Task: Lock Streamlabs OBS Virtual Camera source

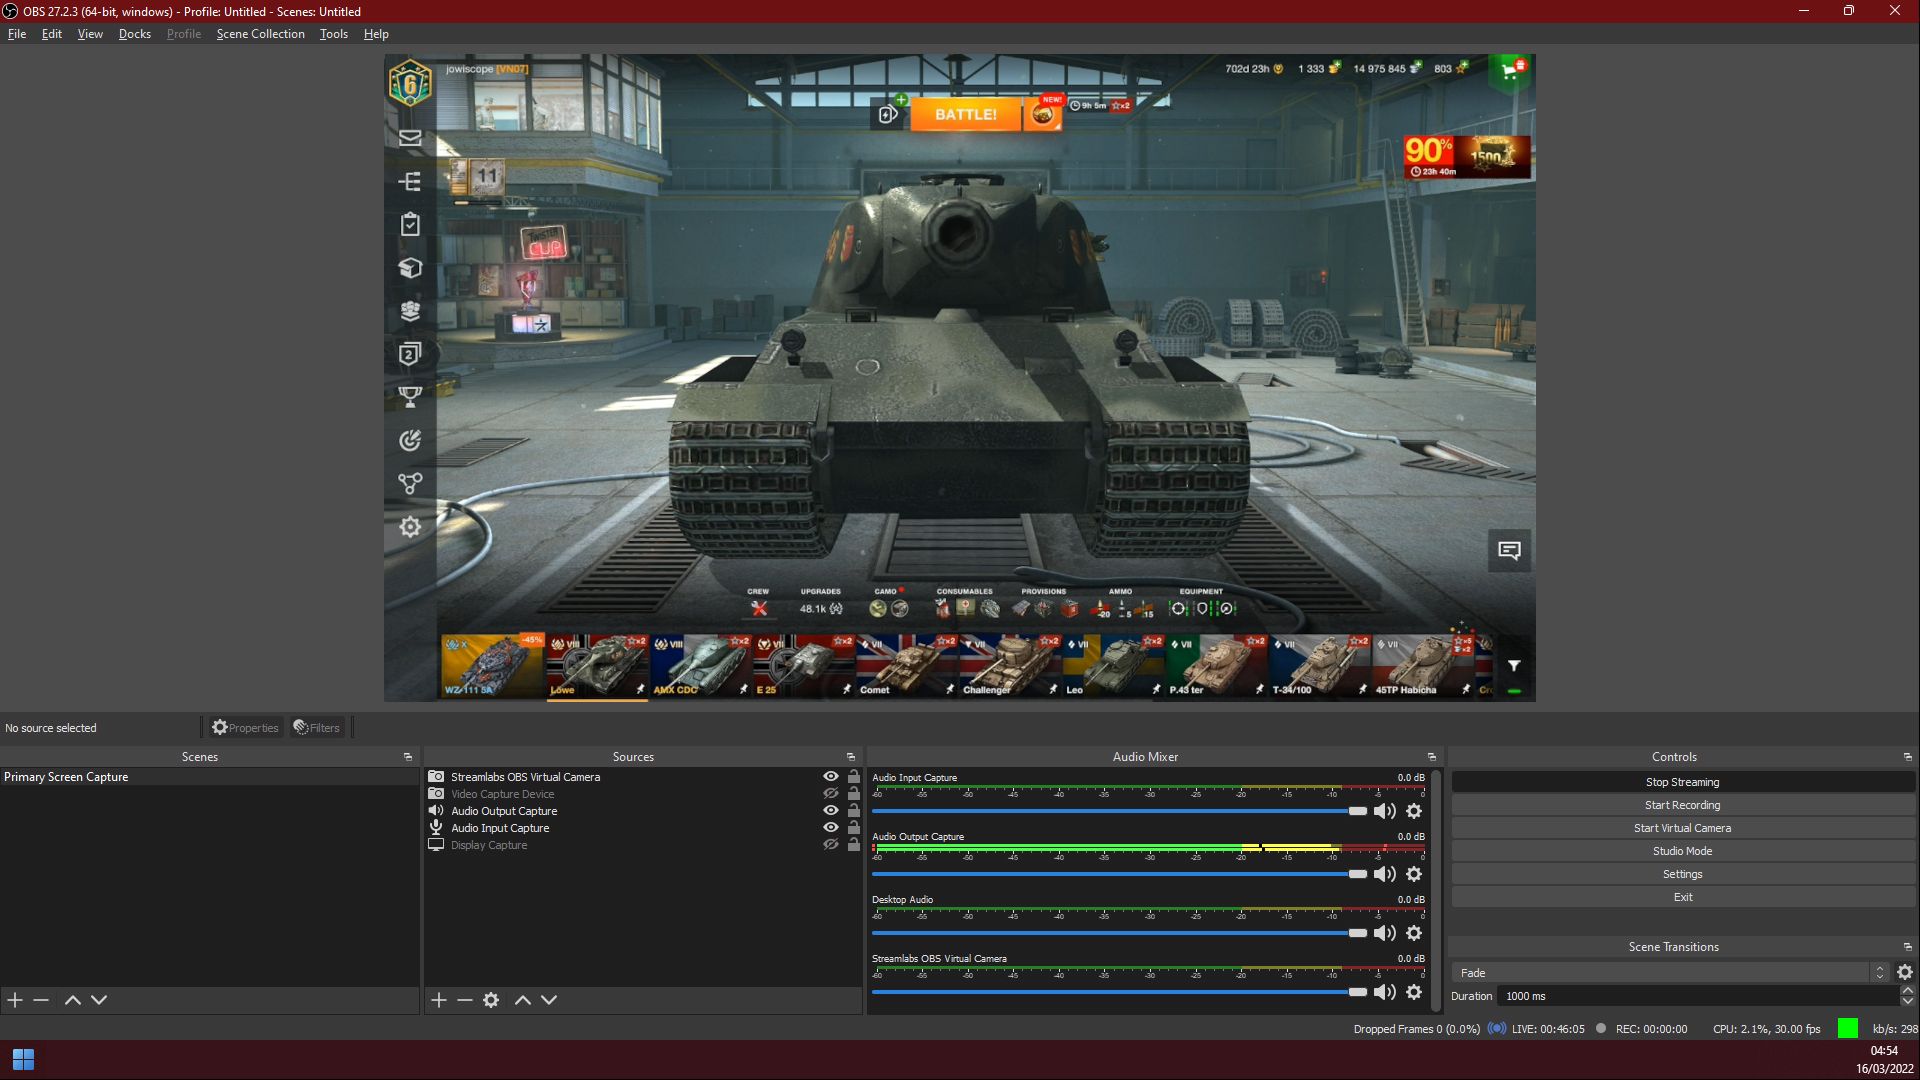Action: point(854,777)
